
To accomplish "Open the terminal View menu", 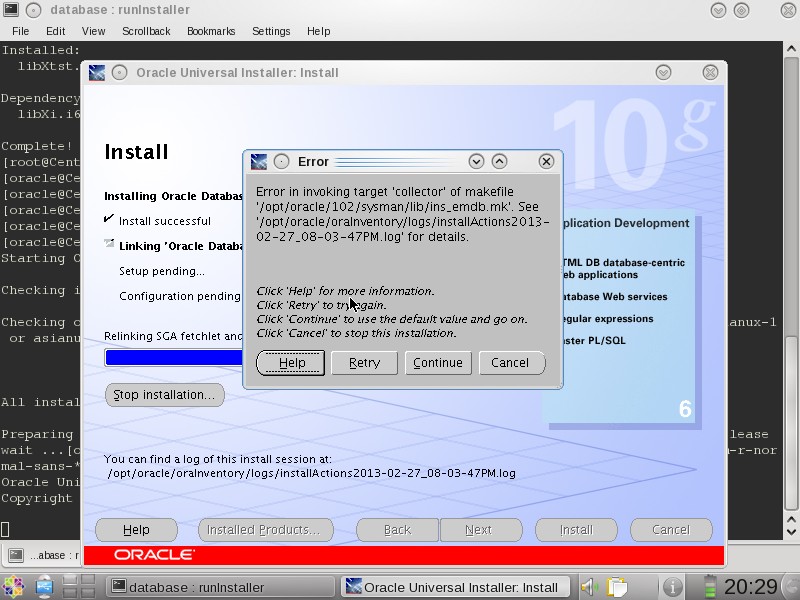I will point(93,31).
